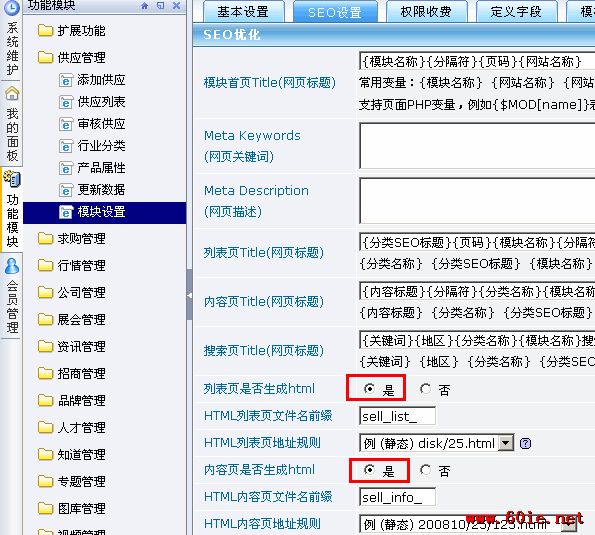Click the HTML列表页文件名前缀 input field
595x535 pixels.
[x=397, y=416]
